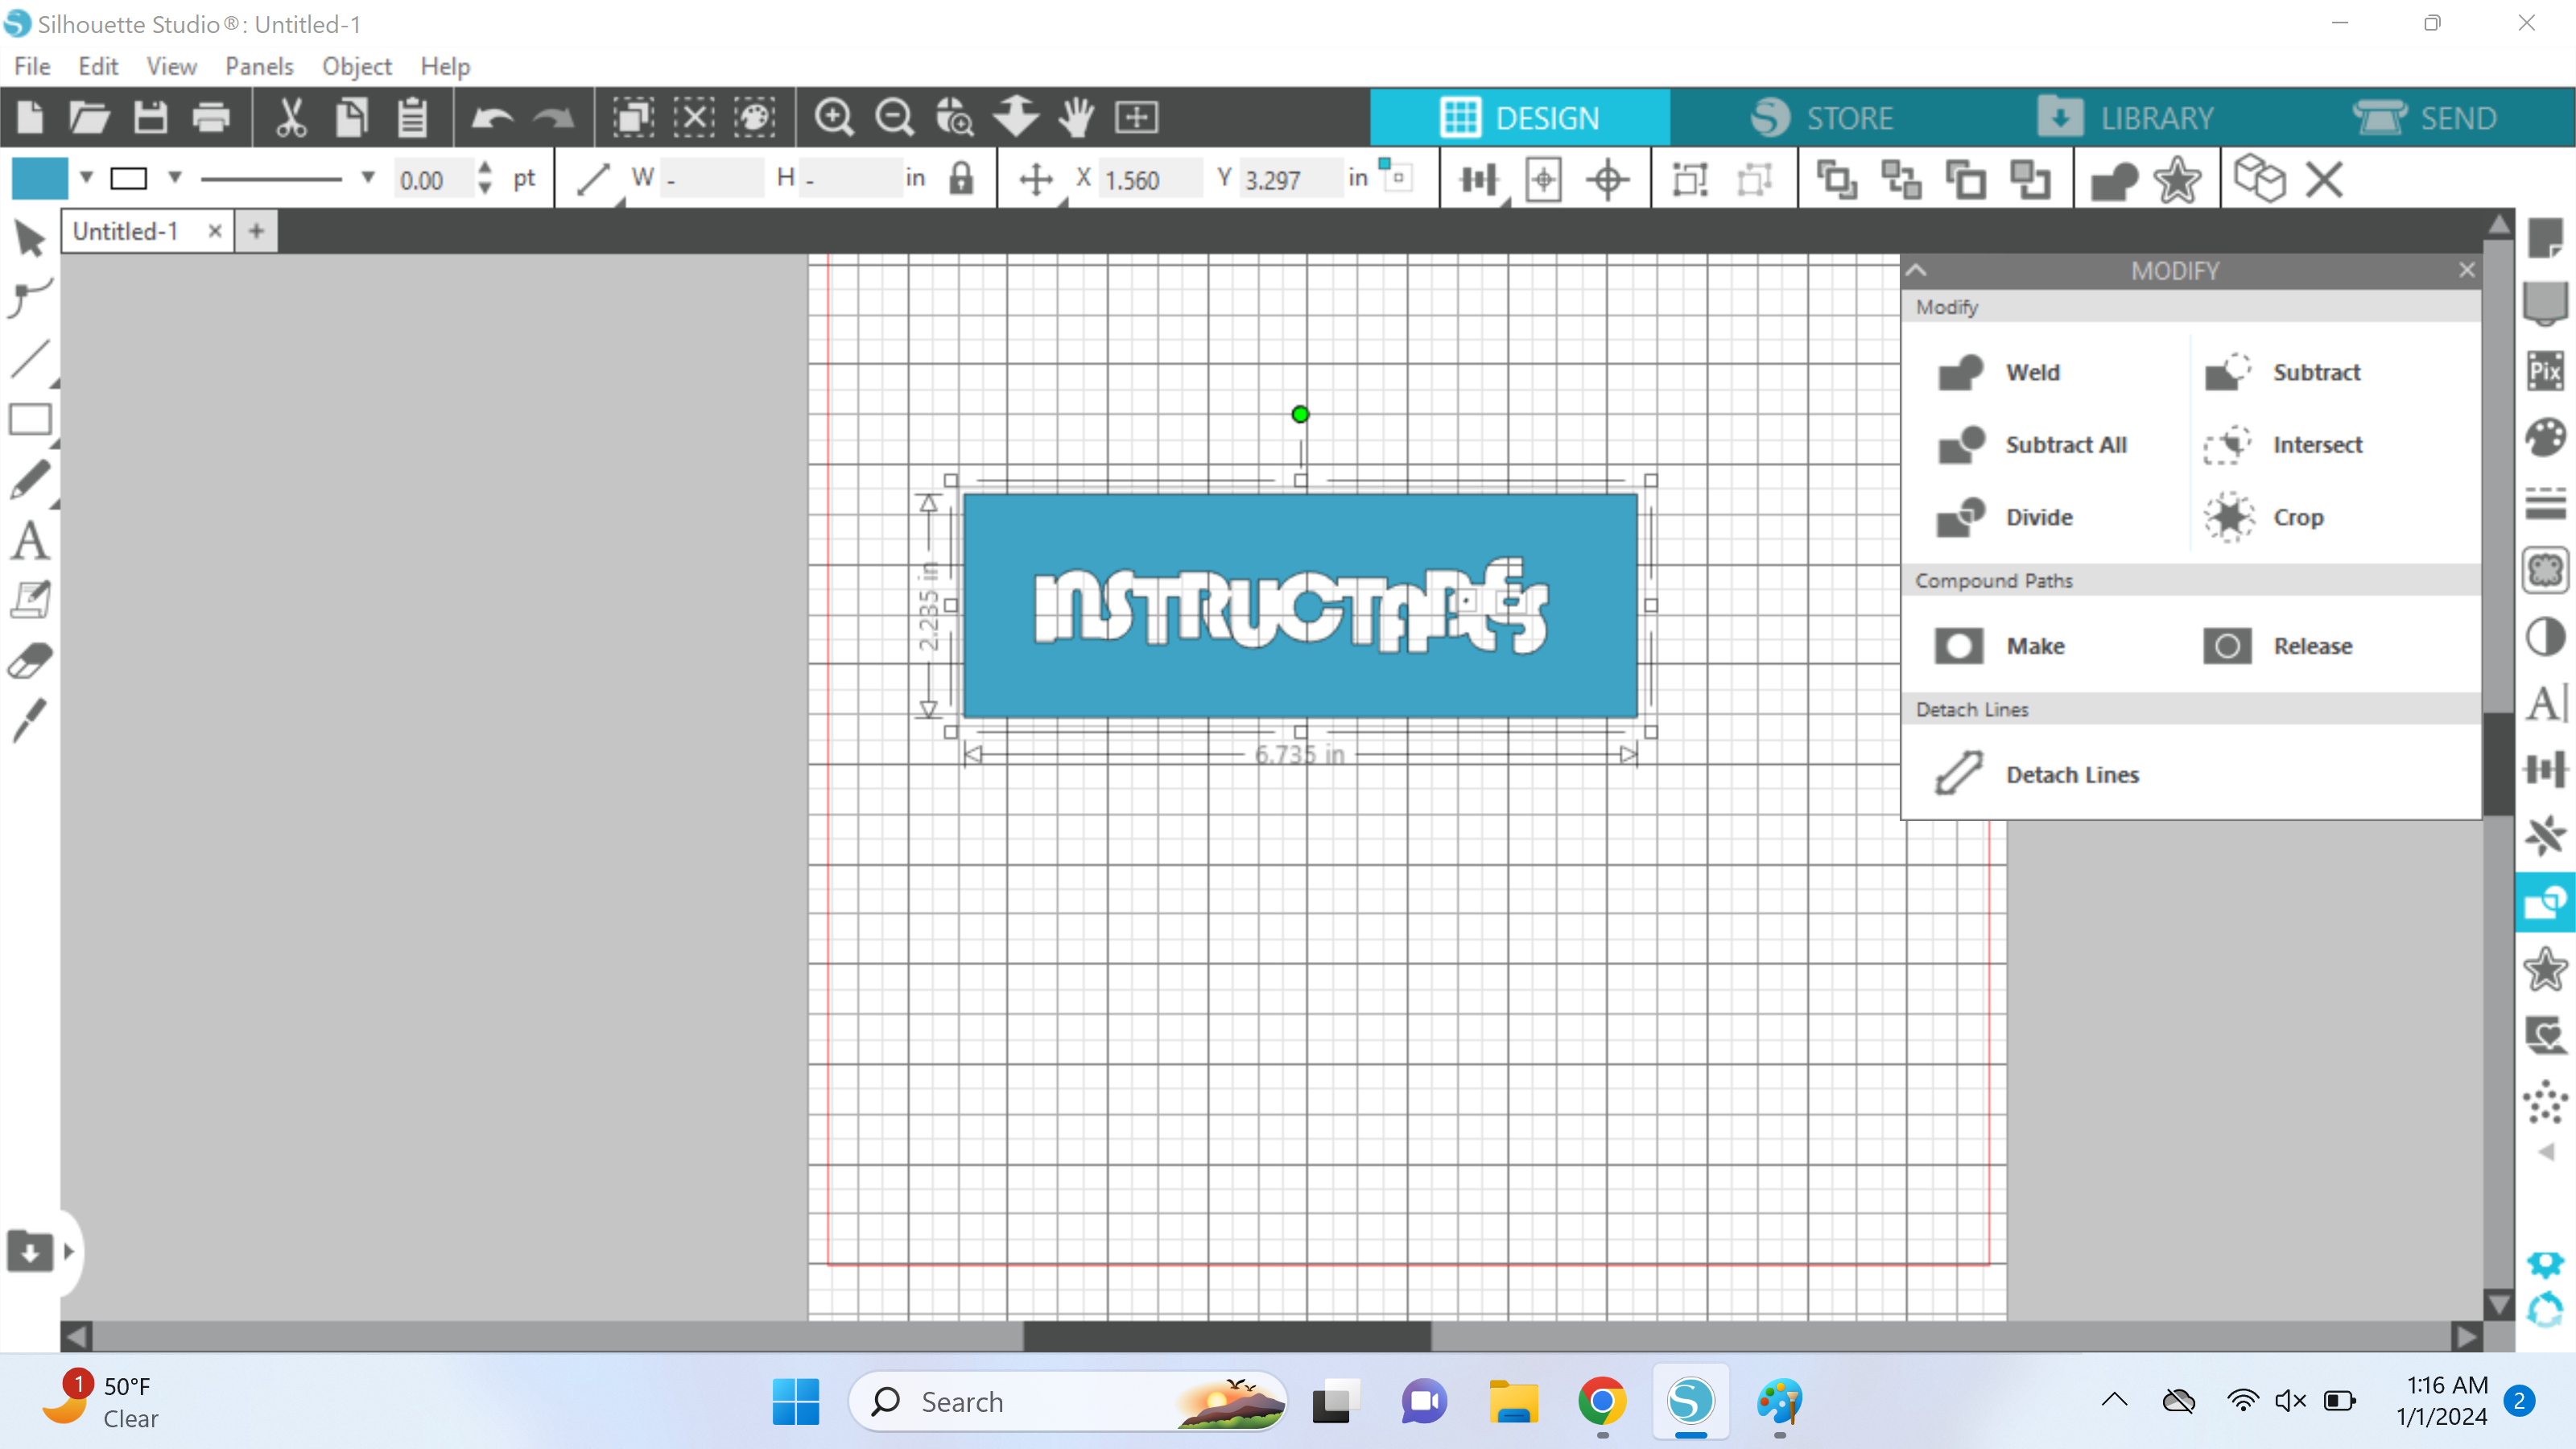Viewport: 2576px width, 1449px height.
Task: Select the Draw a Note tool
Action: [30, 600]
